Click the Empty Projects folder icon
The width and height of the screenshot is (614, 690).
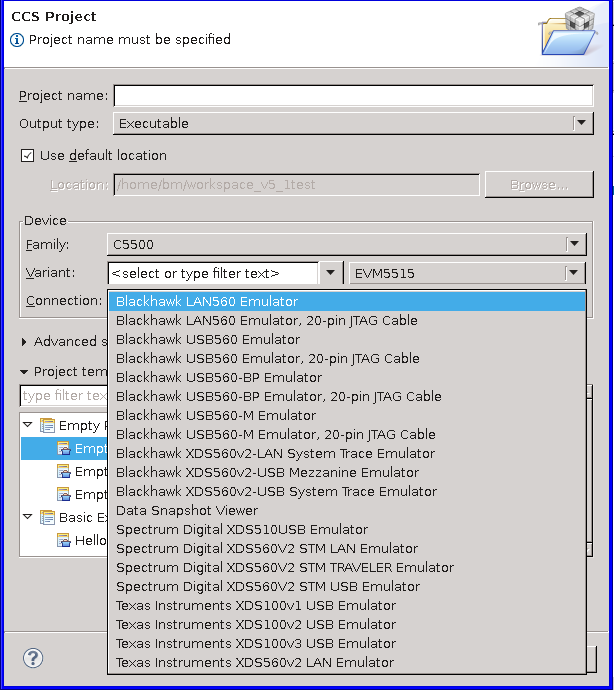(48, 426)
